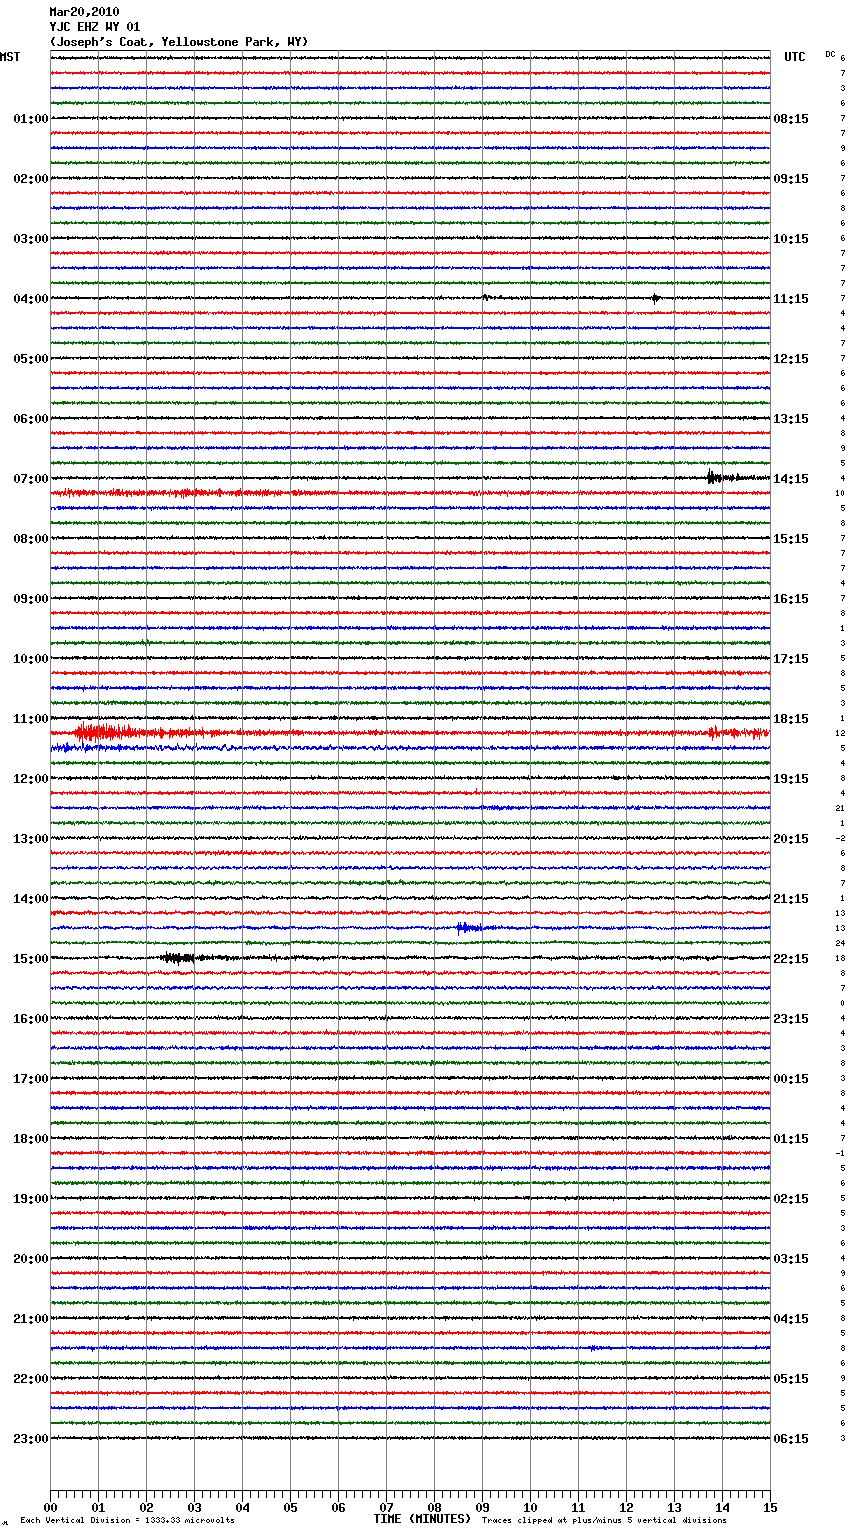Viewport: 850px width, 1534px height.
Task: Click the 18:15 UTC time label
Action: tap(791, 719)
